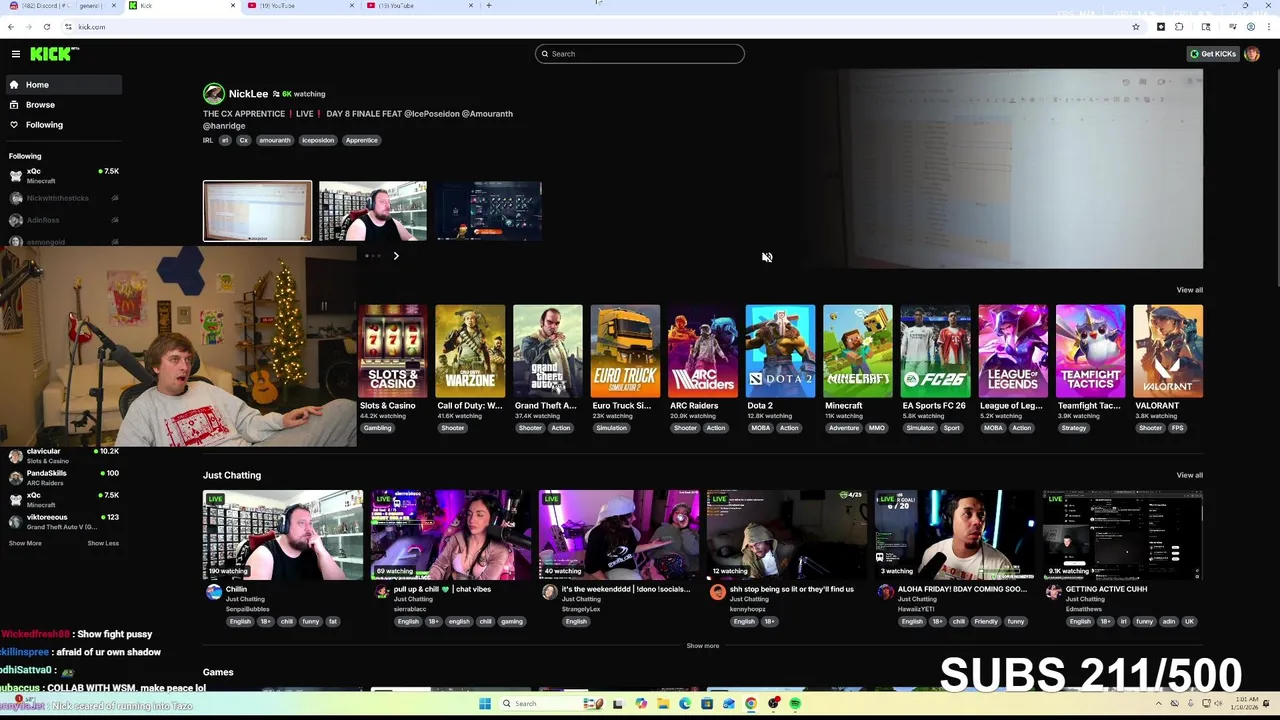
Task: Open the Windows Start button
Action: 485,704
